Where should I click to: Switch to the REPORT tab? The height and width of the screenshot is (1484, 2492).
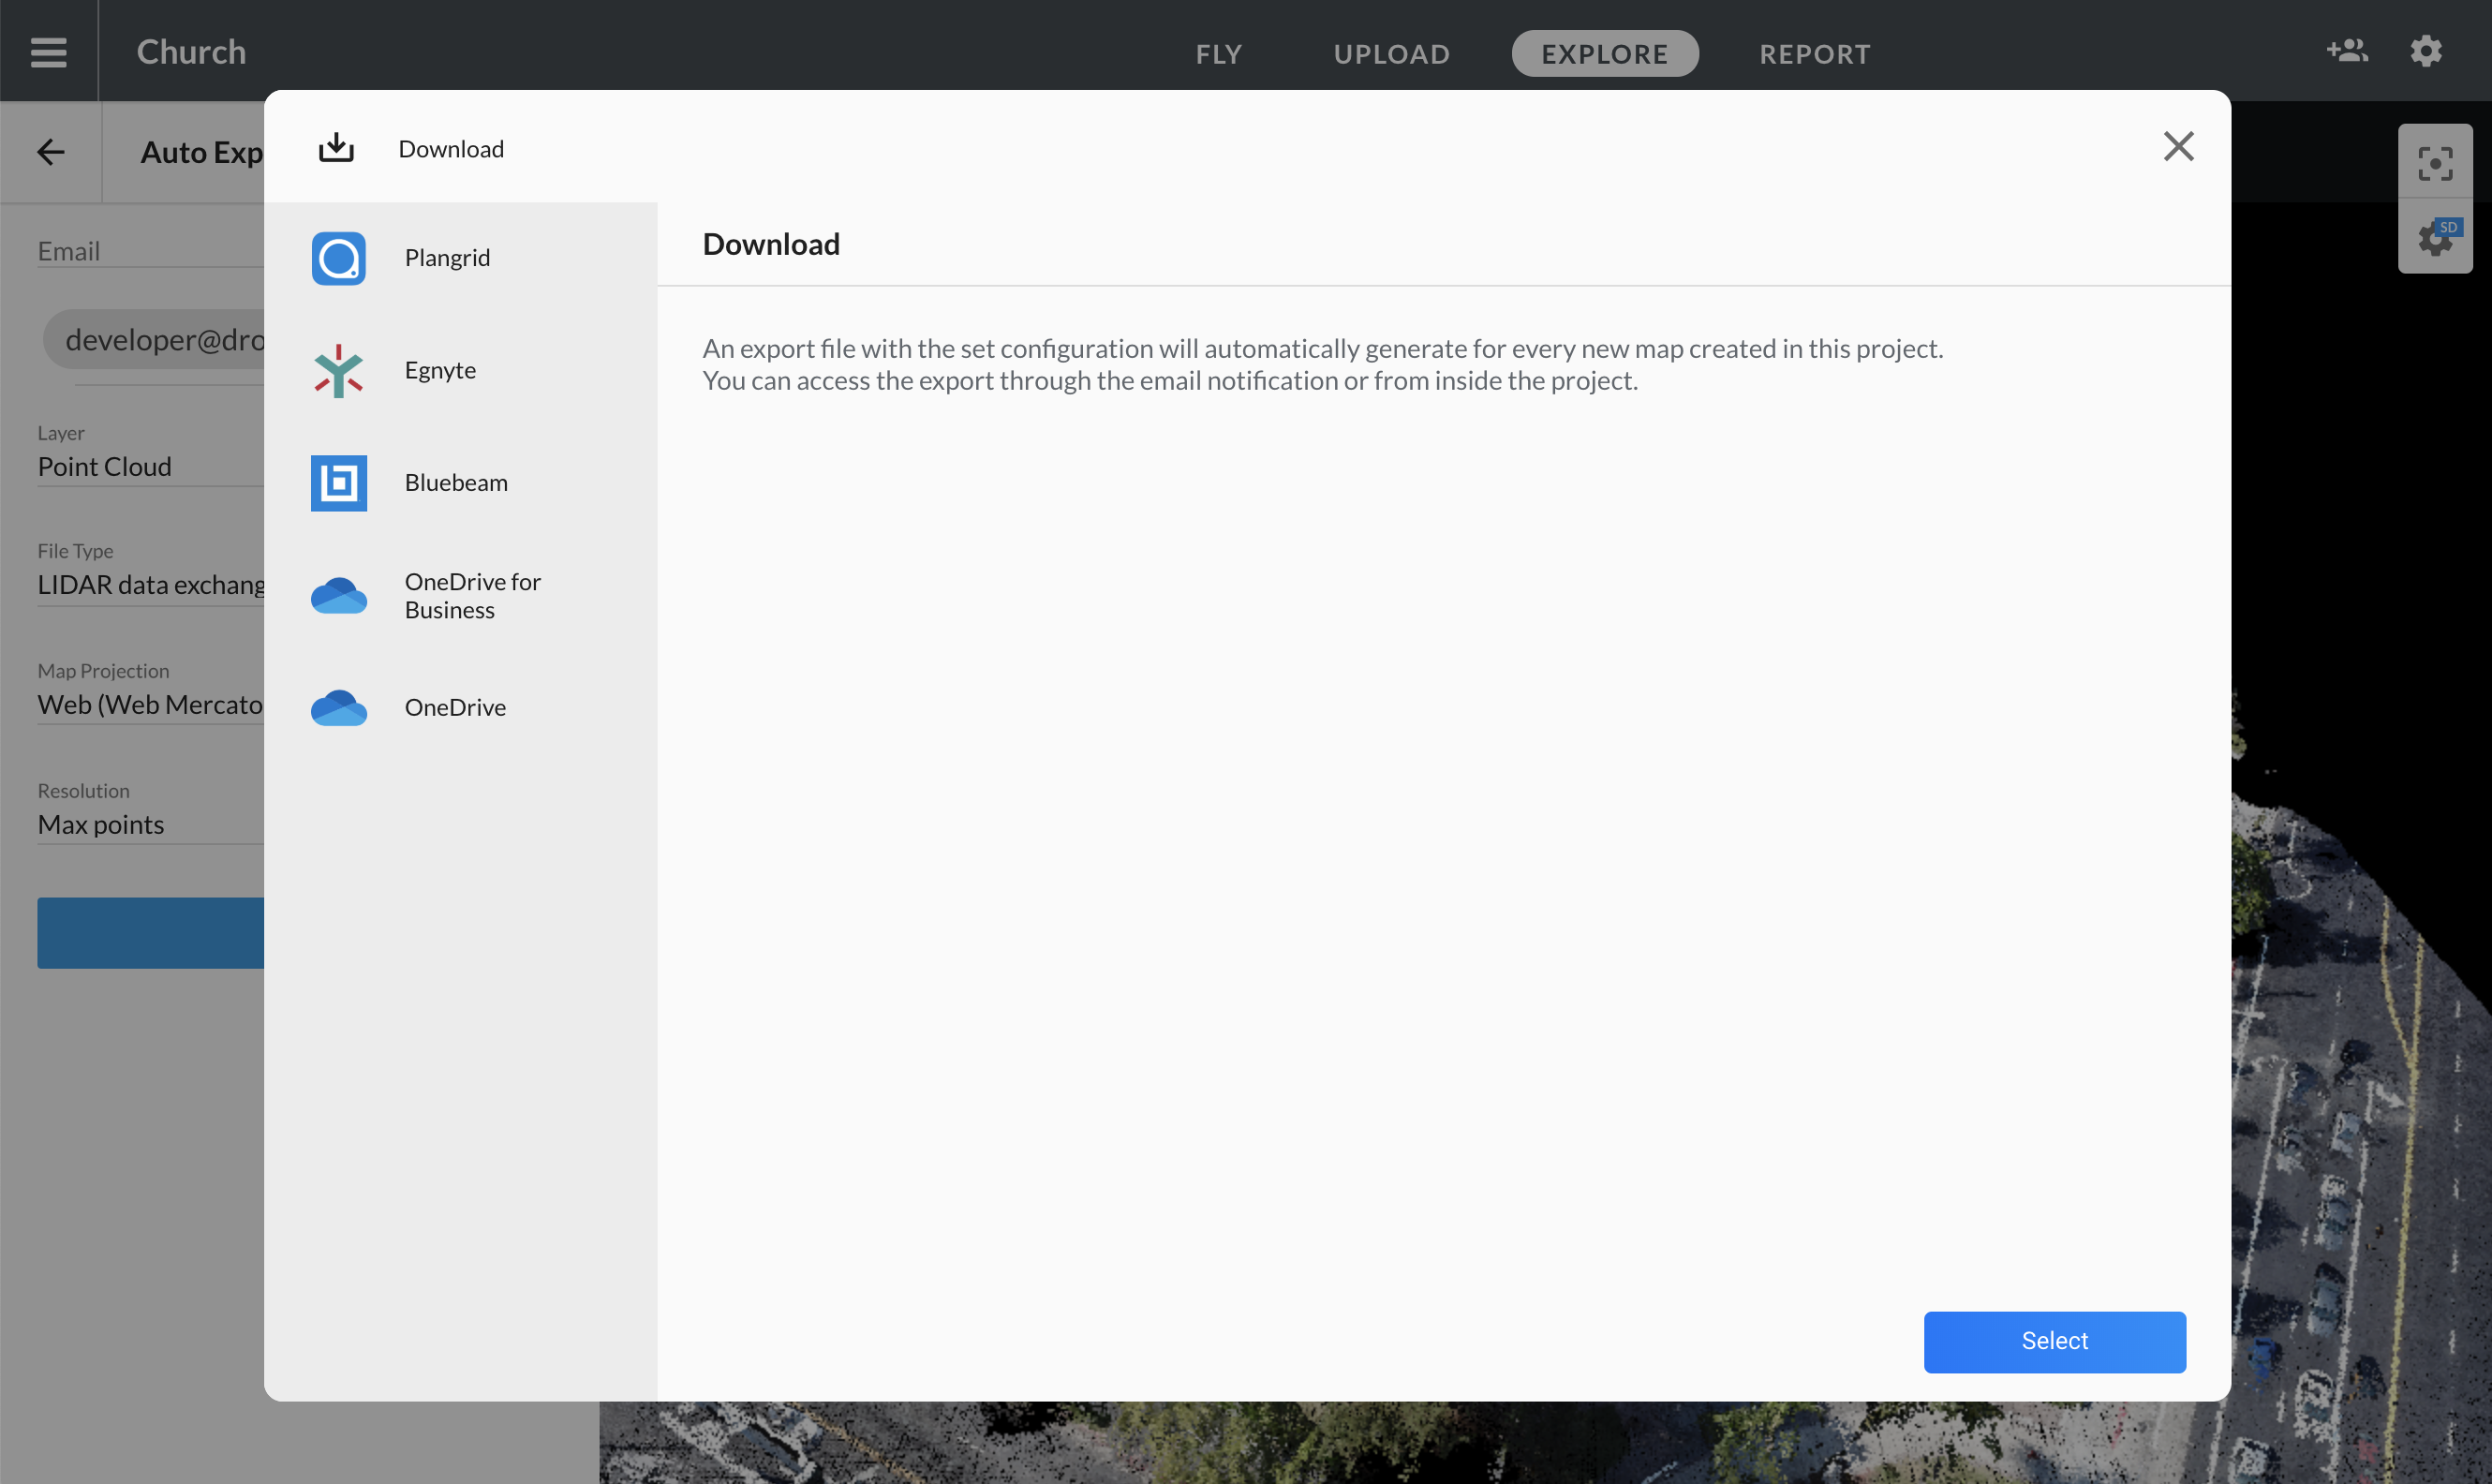(x=1815, y=53)
